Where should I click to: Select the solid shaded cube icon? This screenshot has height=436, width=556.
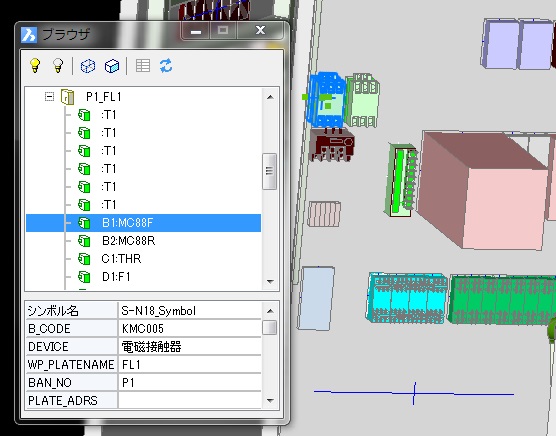pos(112,66)
